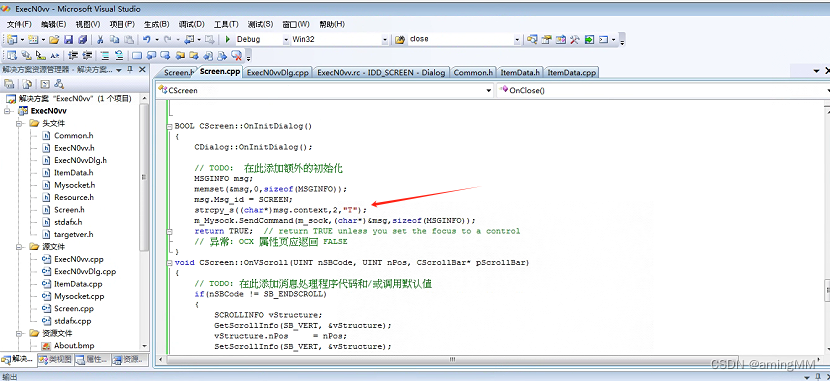This screenshot has height=381, width=830.
Task: Click the Navigate Backward icon
Action: (x=189, y=39)
